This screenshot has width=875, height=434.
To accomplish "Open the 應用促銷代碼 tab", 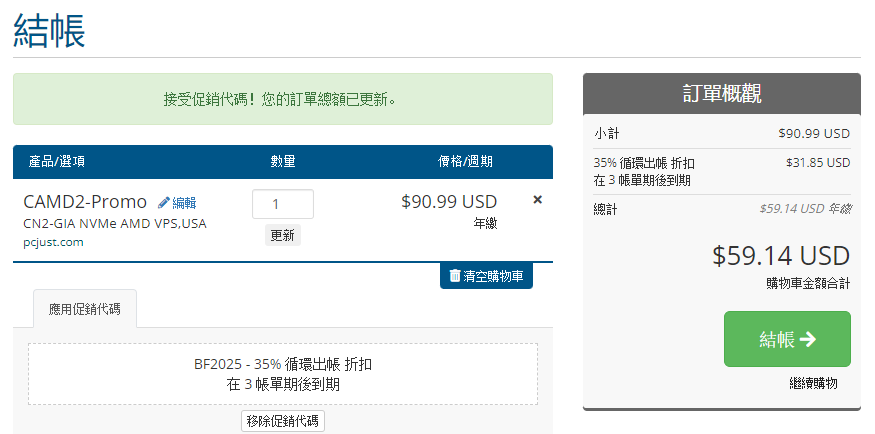I will pos(85,309).
